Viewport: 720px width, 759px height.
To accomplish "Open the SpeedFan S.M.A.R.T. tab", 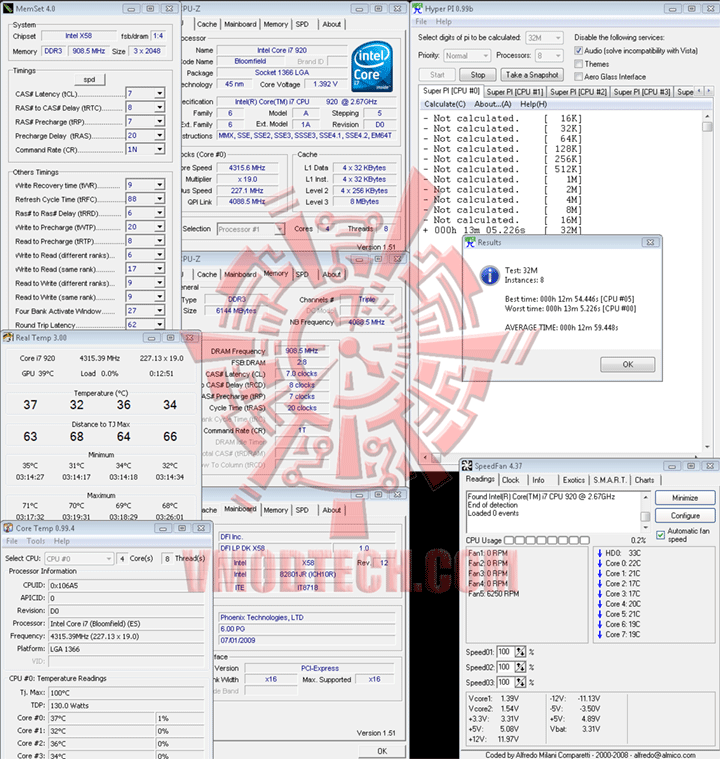I will (610, 480).
